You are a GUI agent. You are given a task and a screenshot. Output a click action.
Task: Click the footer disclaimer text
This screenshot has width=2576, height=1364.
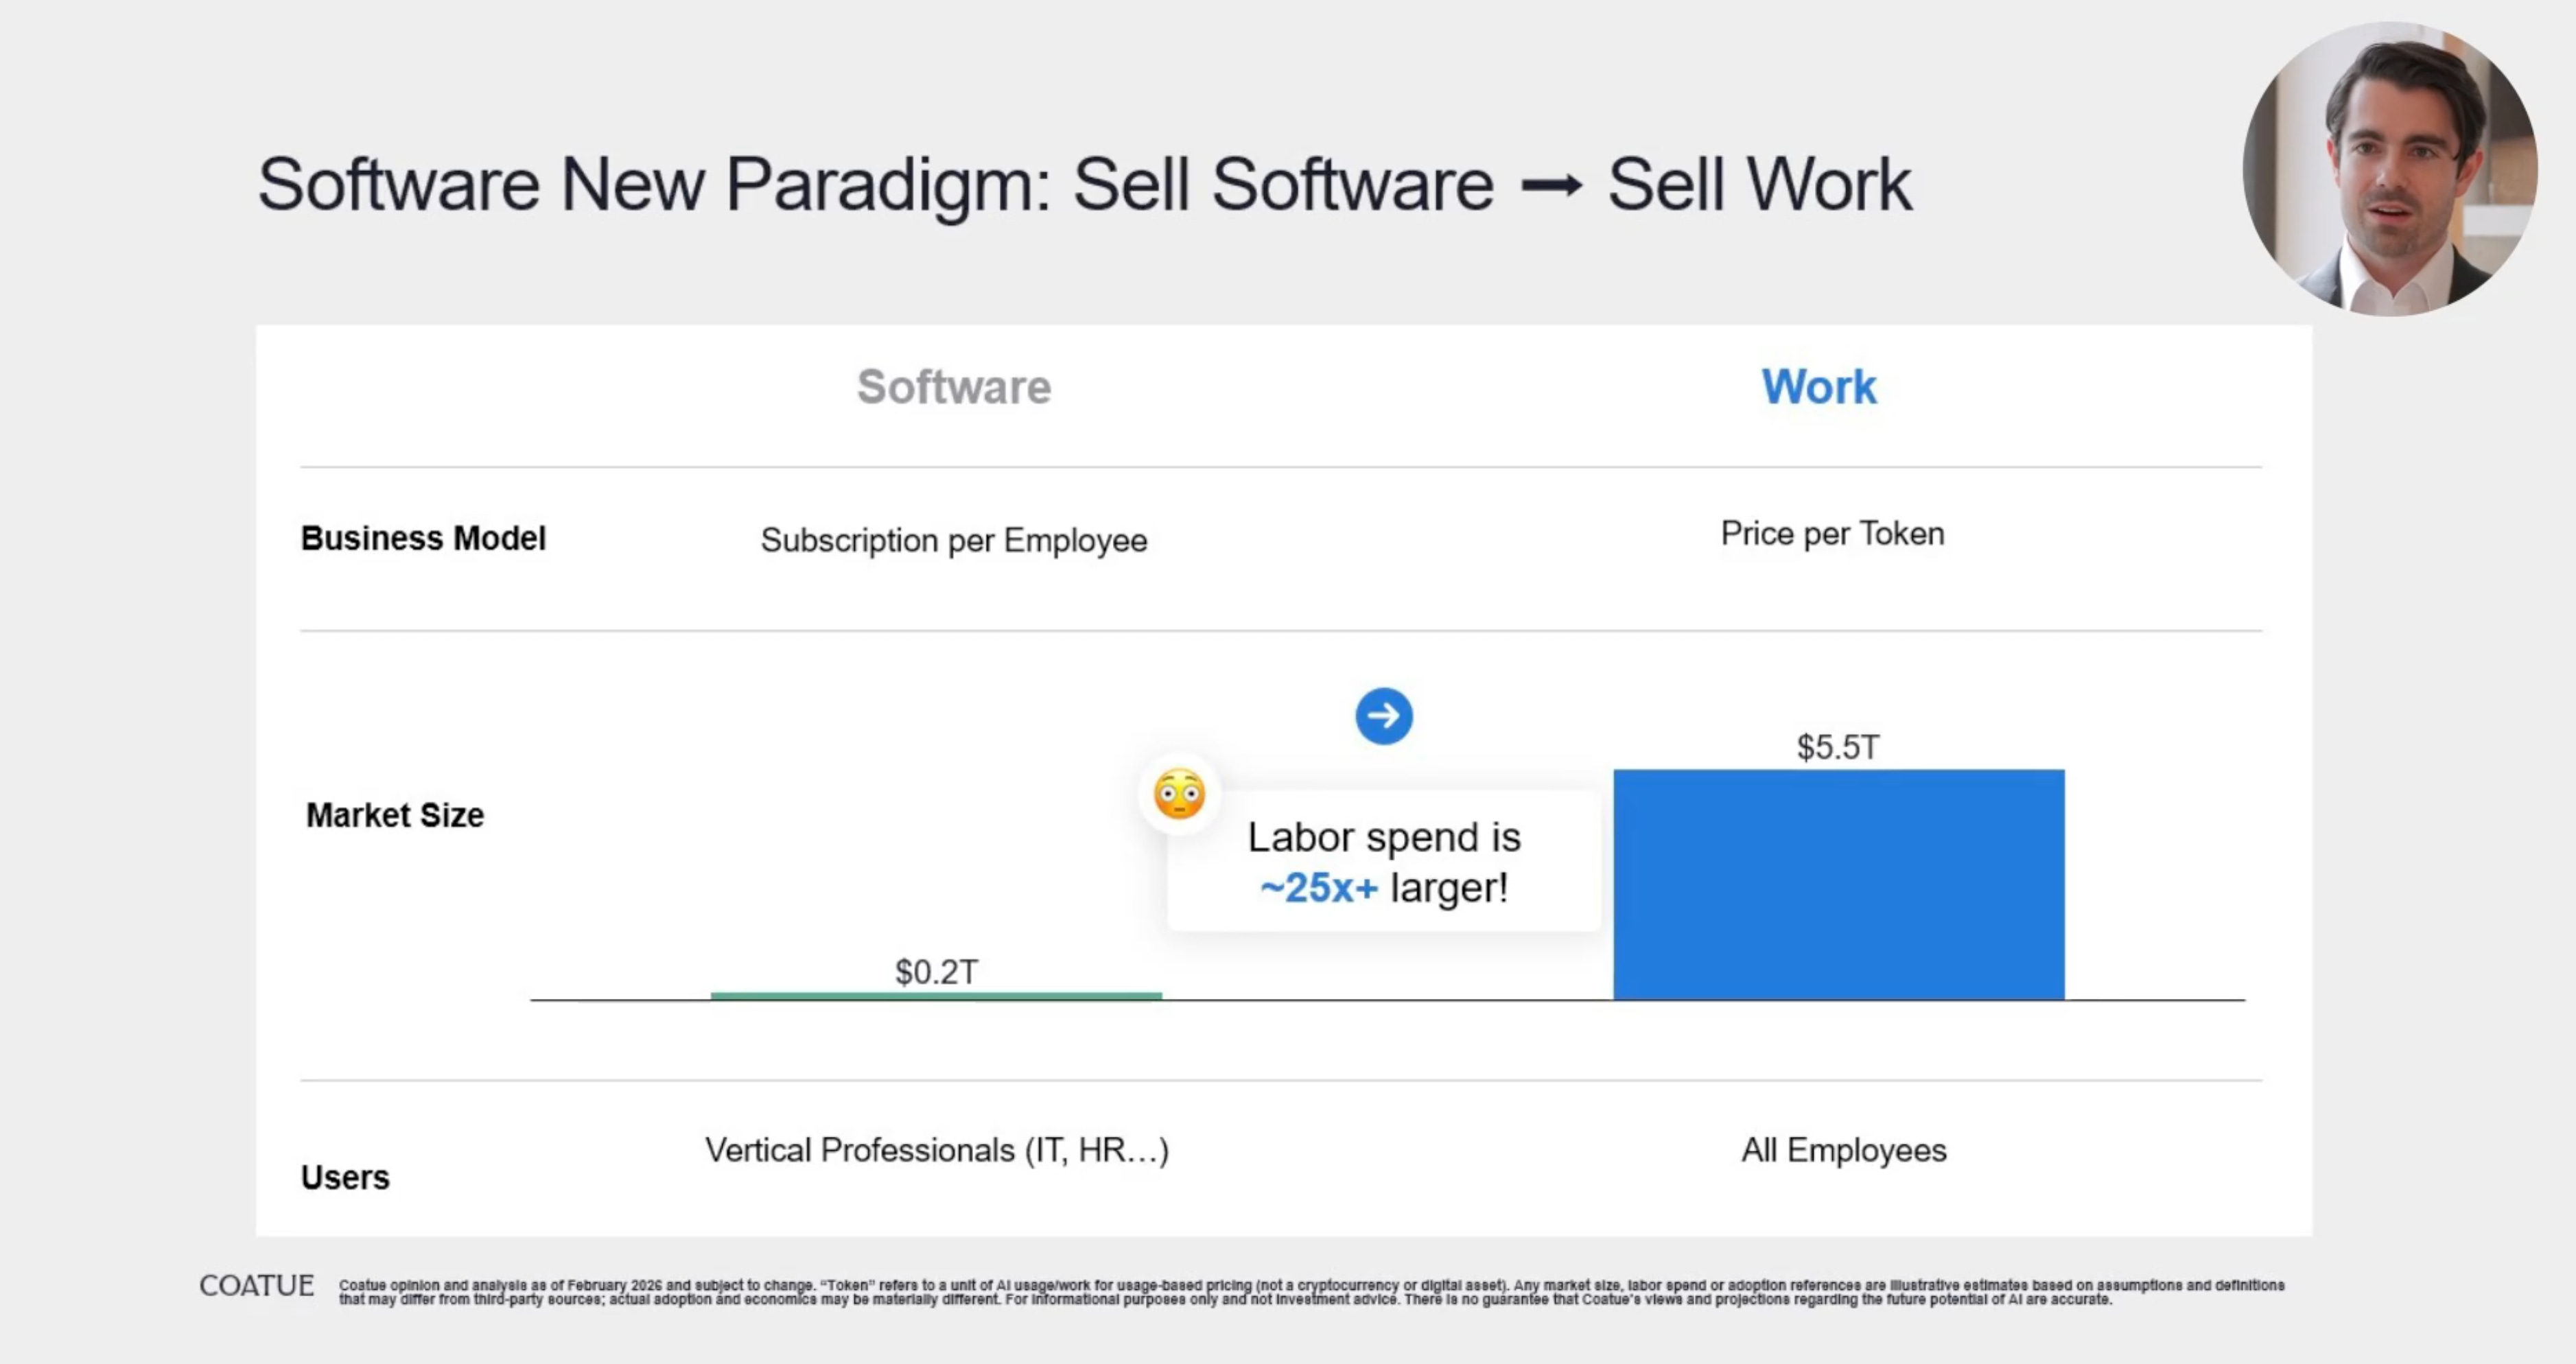tap(1310, 1292)
